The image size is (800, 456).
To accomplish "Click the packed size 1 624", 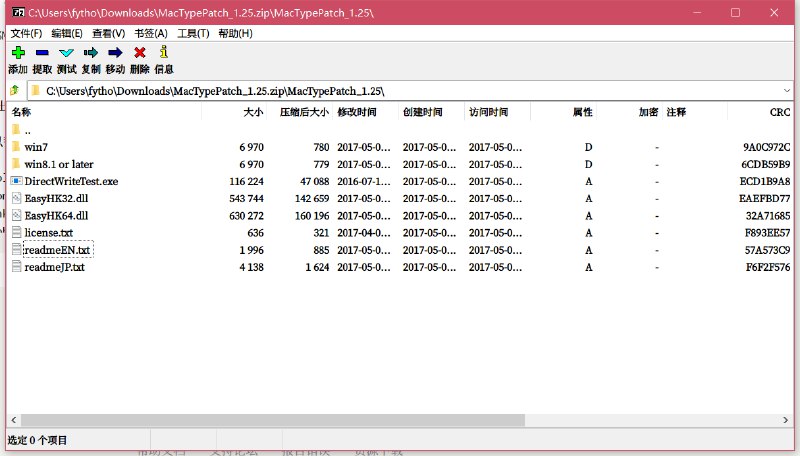I will pos(317,267).
